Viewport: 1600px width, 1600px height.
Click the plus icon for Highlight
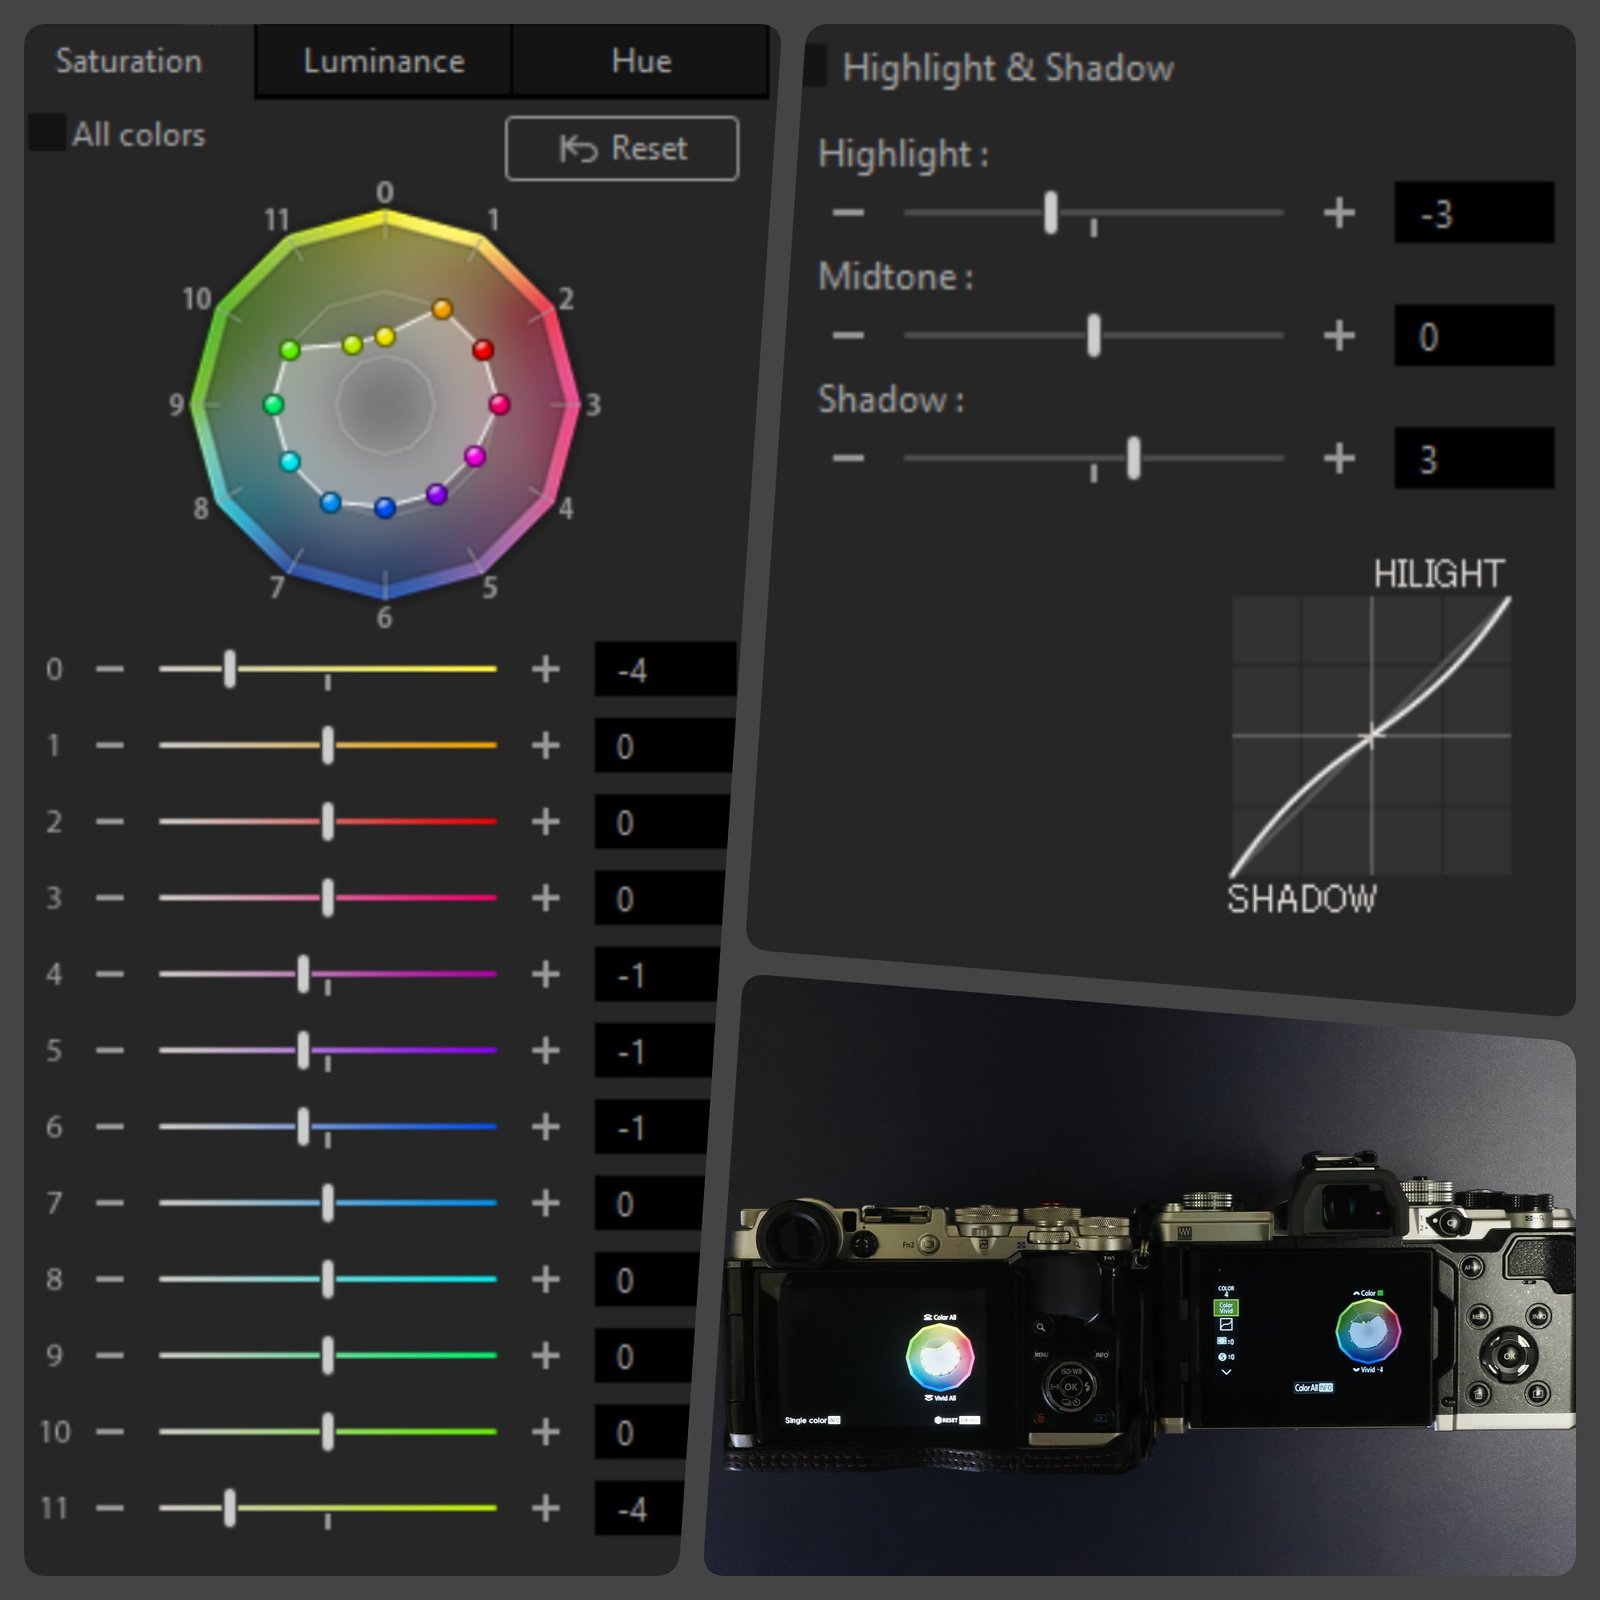coord(1340,212)
